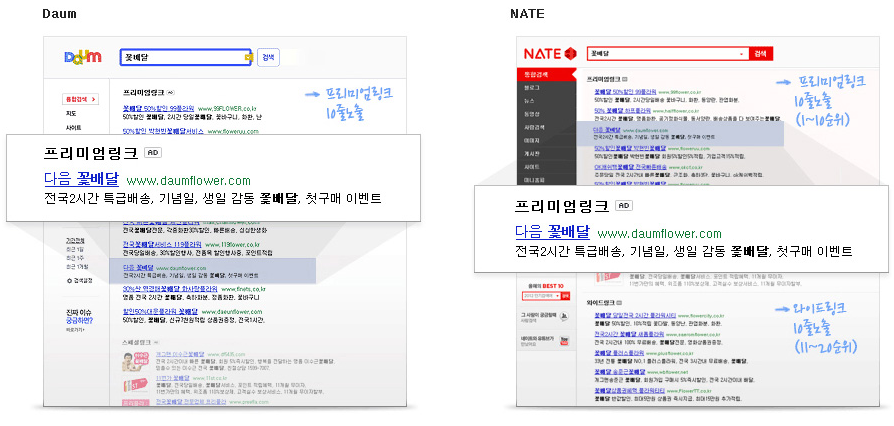The image size is (894, 426).
Task: Click the AD badge in NATE enlarged callout
Action: 624,206
